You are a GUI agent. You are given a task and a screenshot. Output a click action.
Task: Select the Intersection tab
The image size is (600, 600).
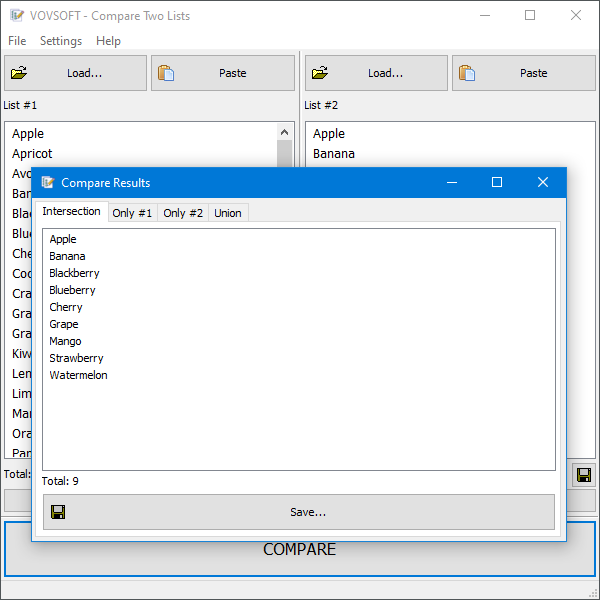71,212
